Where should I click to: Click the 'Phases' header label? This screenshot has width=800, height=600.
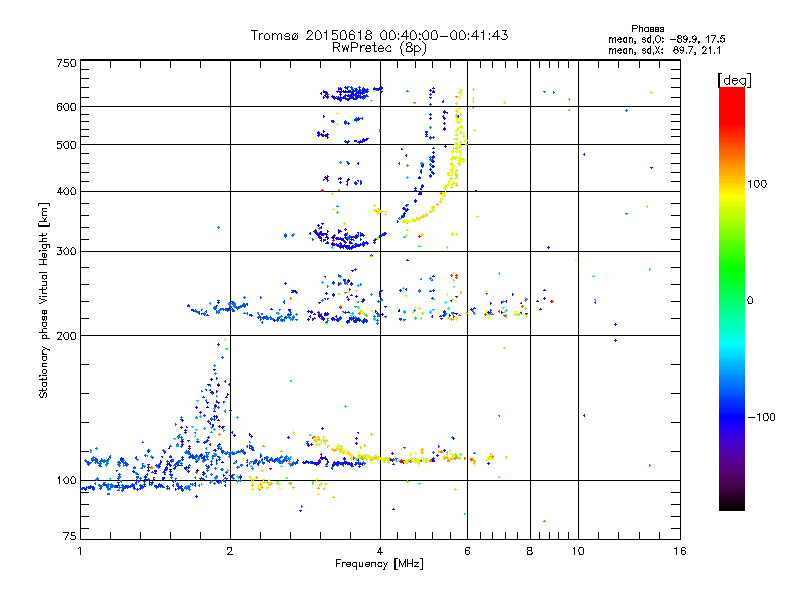(x=647, y=29)
